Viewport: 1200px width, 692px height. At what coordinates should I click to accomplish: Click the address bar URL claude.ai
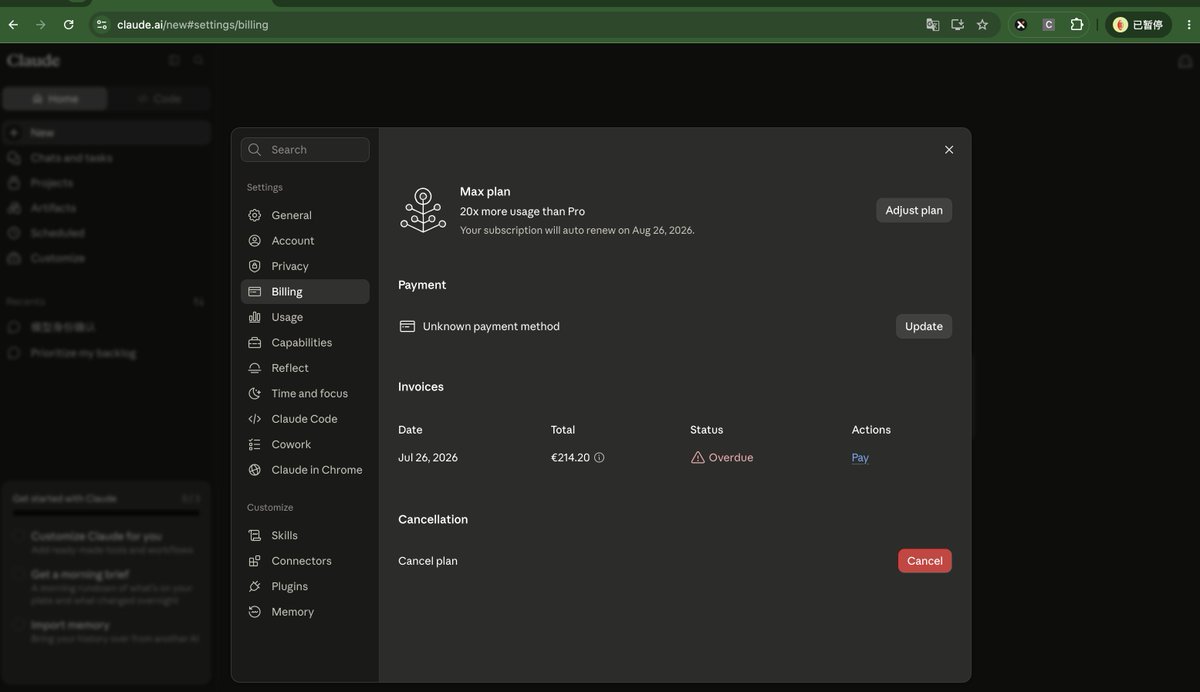click(193, 24)
